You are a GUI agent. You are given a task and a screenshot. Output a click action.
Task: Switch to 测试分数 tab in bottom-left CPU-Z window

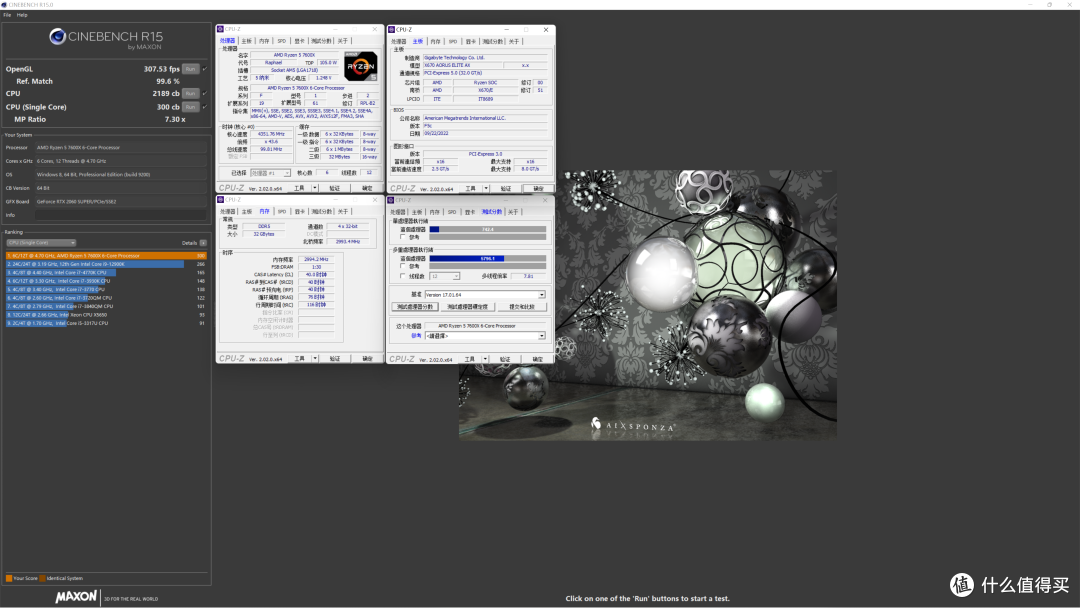click(321, 211)
